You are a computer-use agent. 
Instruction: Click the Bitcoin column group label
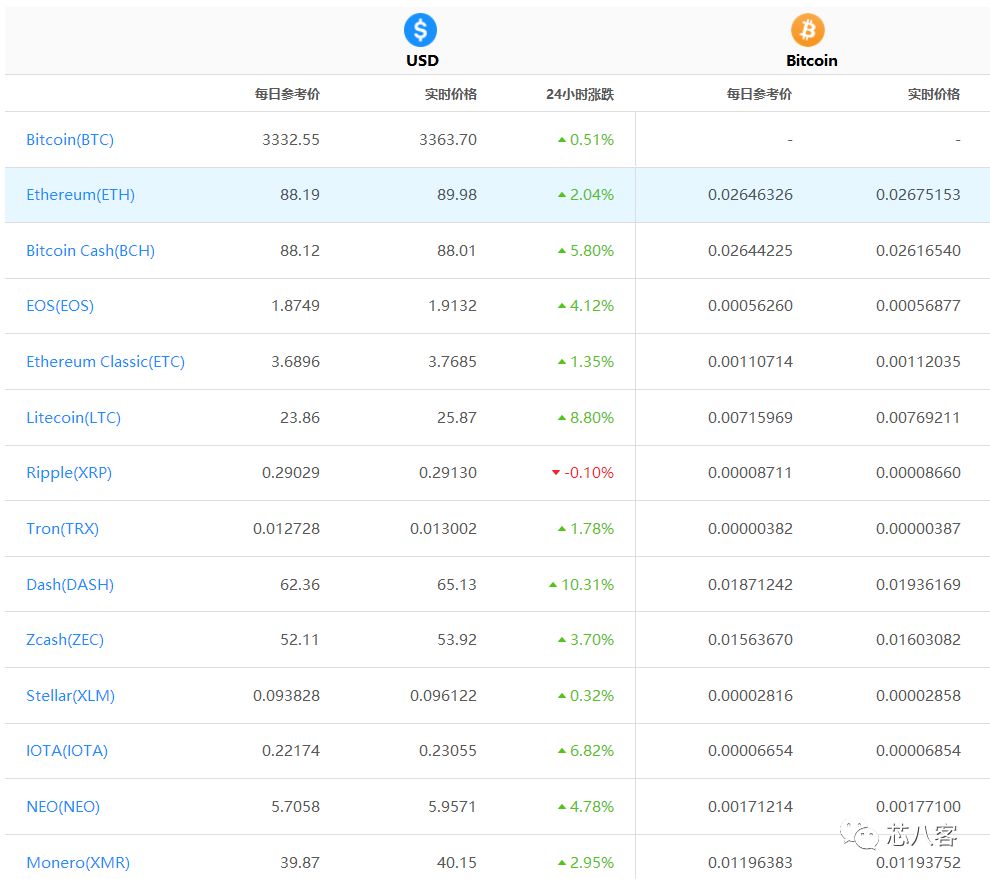(x=811, y=61)
